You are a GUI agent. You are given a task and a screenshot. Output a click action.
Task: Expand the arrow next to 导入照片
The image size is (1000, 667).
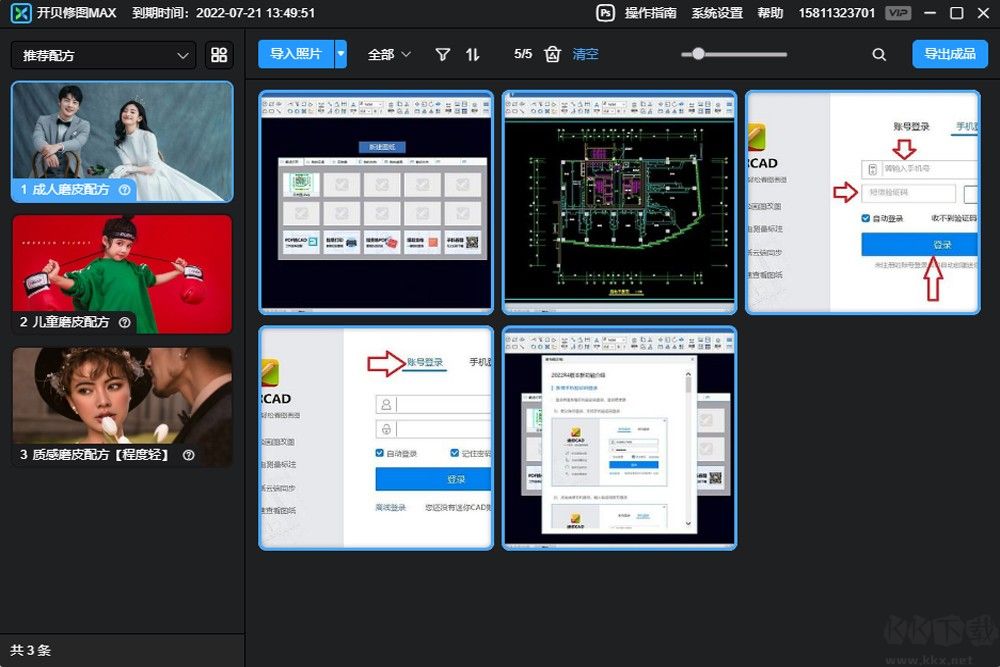341,54
